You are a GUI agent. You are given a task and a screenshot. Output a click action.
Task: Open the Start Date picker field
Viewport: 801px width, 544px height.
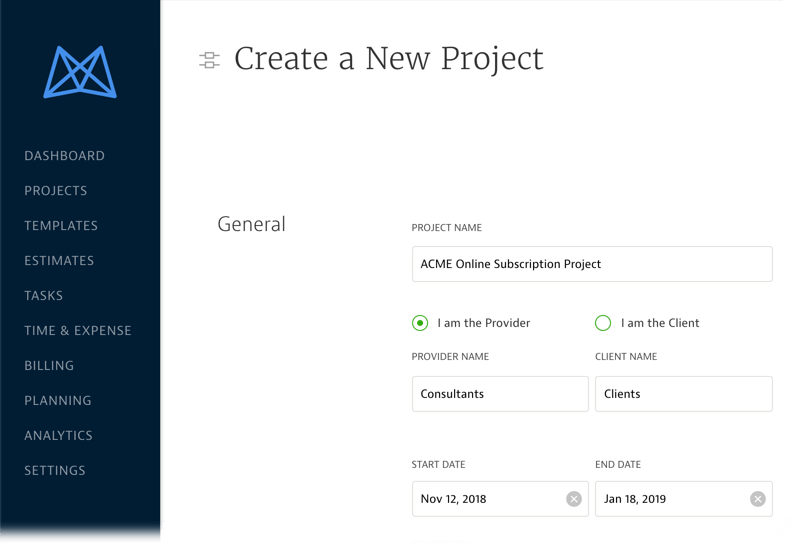point(485,499)
